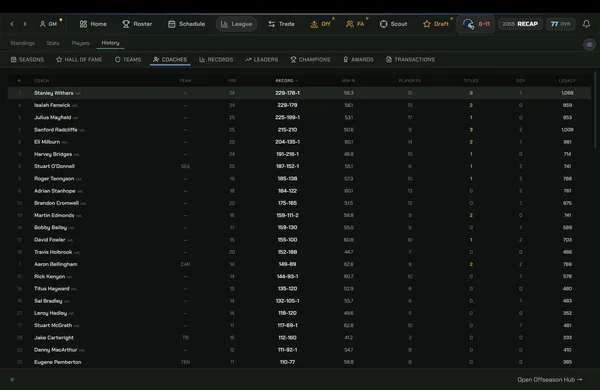Open coach Eli Milburn
Image resolution: width=600 pixels, height=390 pixels.
[x=47, y=142]
